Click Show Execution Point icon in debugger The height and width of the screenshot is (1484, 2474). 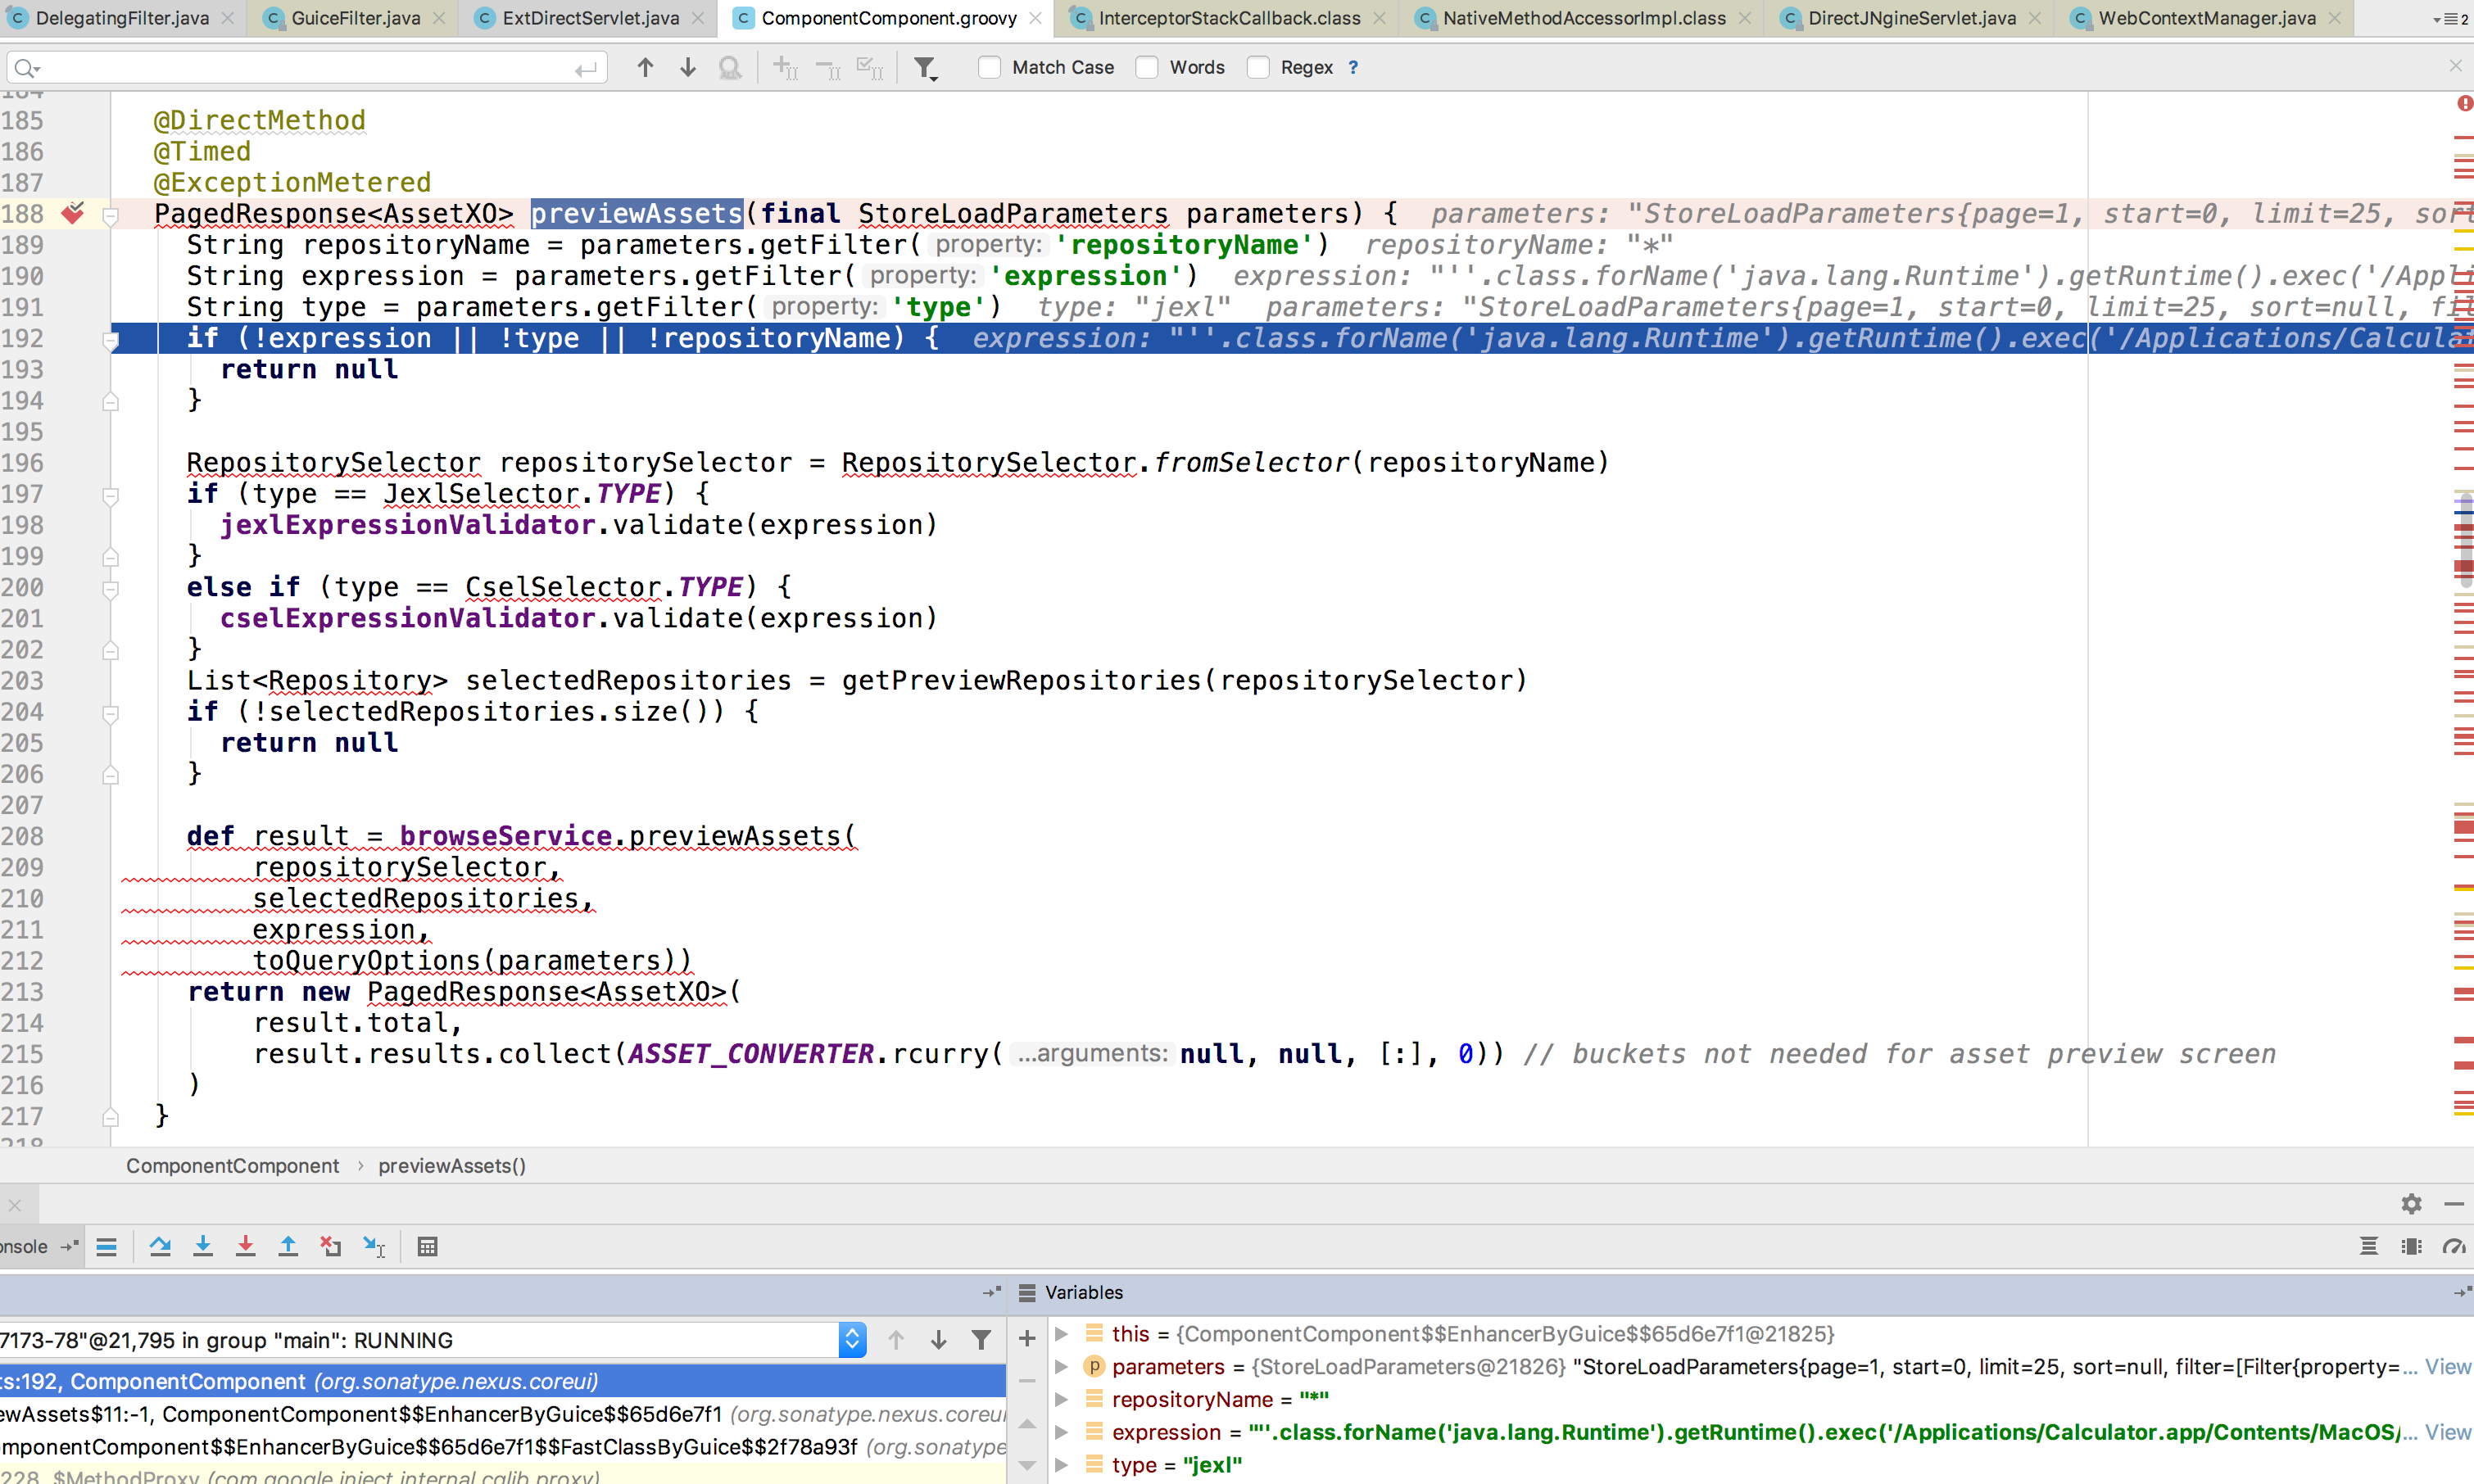pos(107,1246)
